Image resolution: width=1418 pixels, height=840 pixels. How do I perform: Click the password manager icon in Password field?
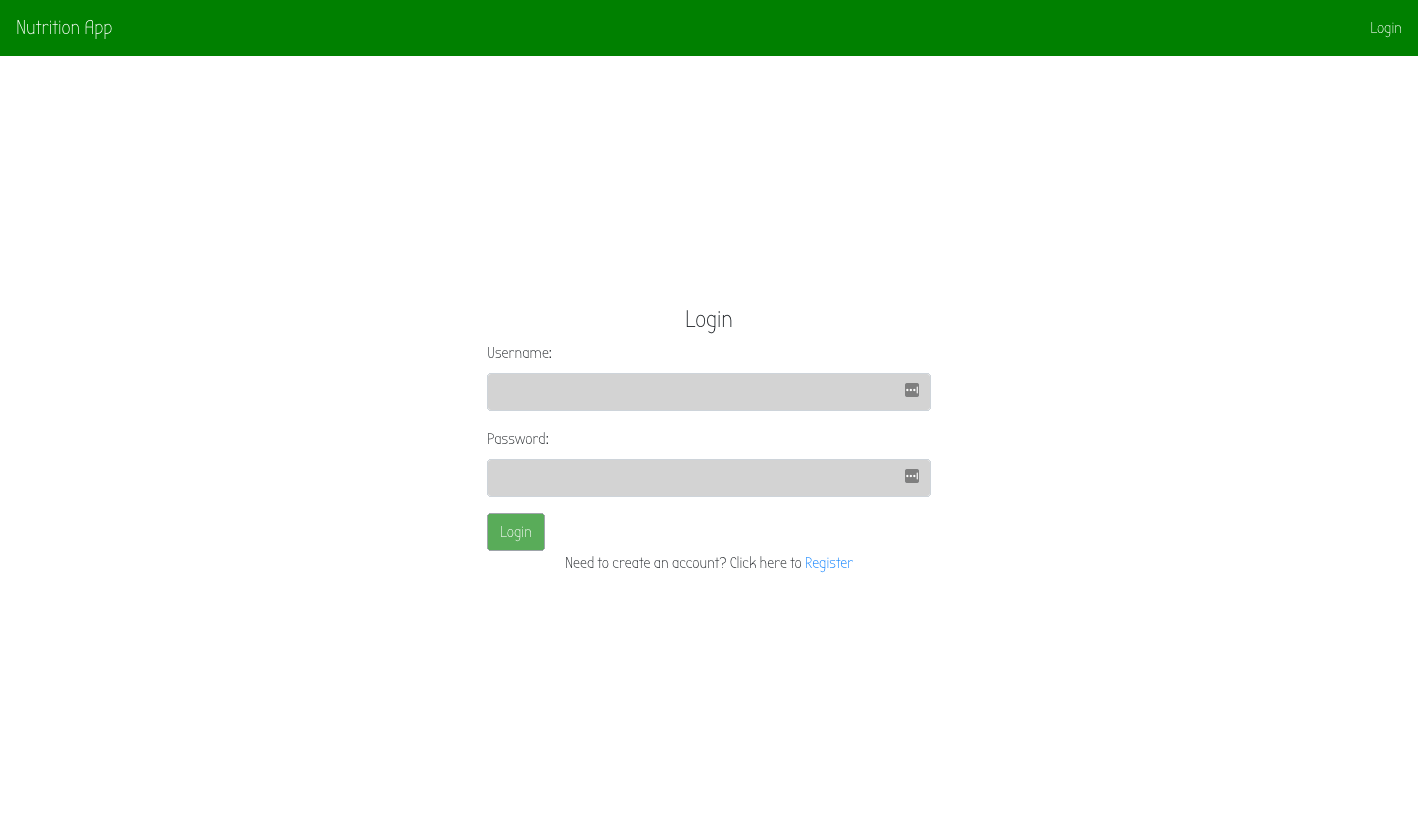tap(912, 476)
